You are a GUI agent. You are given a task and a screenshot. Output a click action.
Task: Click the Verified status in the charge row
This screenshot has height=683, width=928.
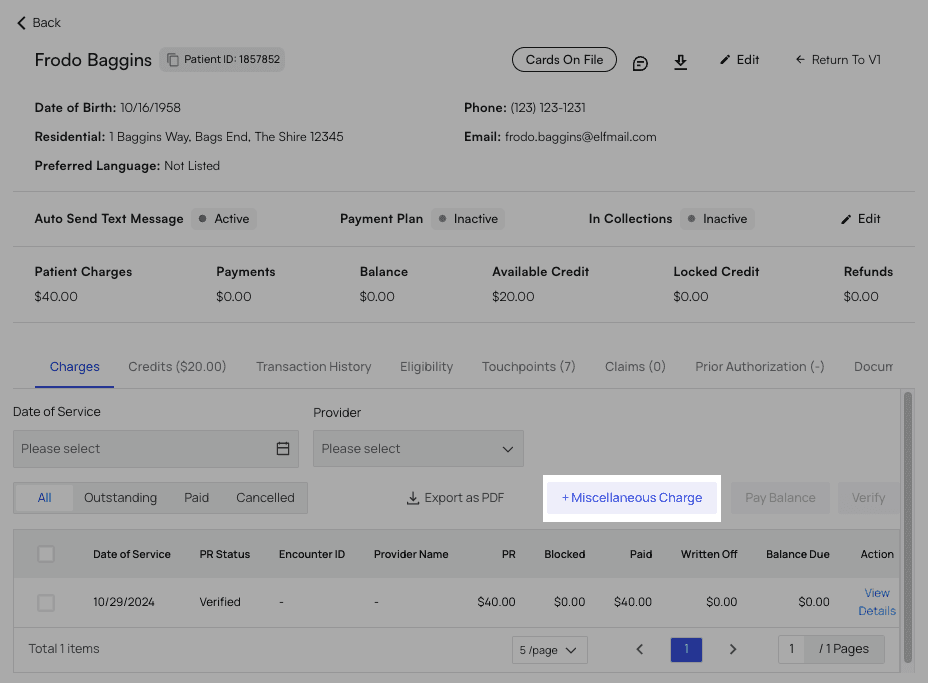[220, 602]
